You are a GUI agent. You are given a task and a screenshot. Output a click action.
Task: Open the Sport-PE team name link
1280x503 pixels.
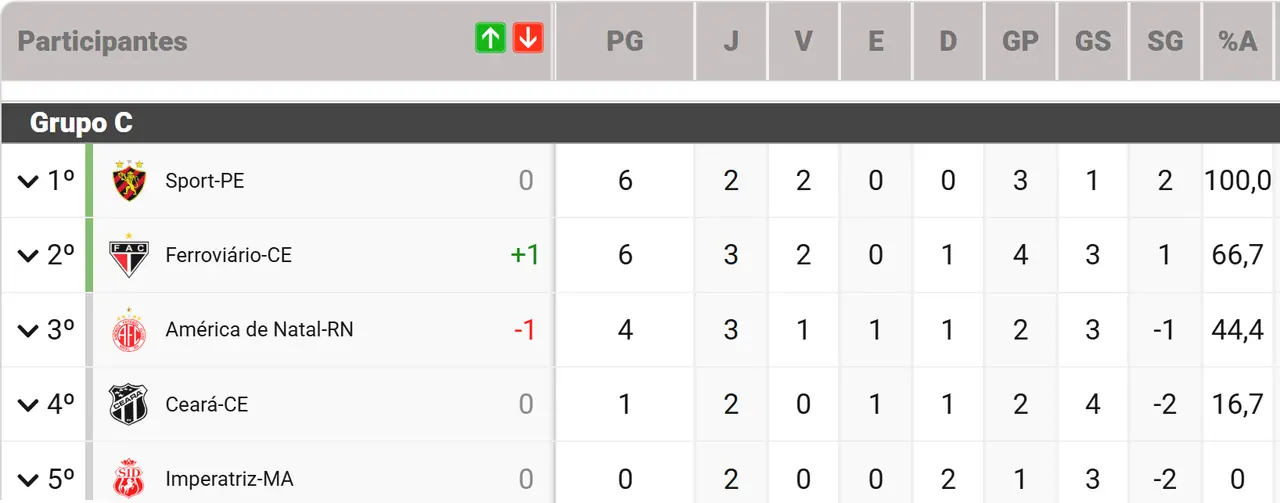point(205,181)
